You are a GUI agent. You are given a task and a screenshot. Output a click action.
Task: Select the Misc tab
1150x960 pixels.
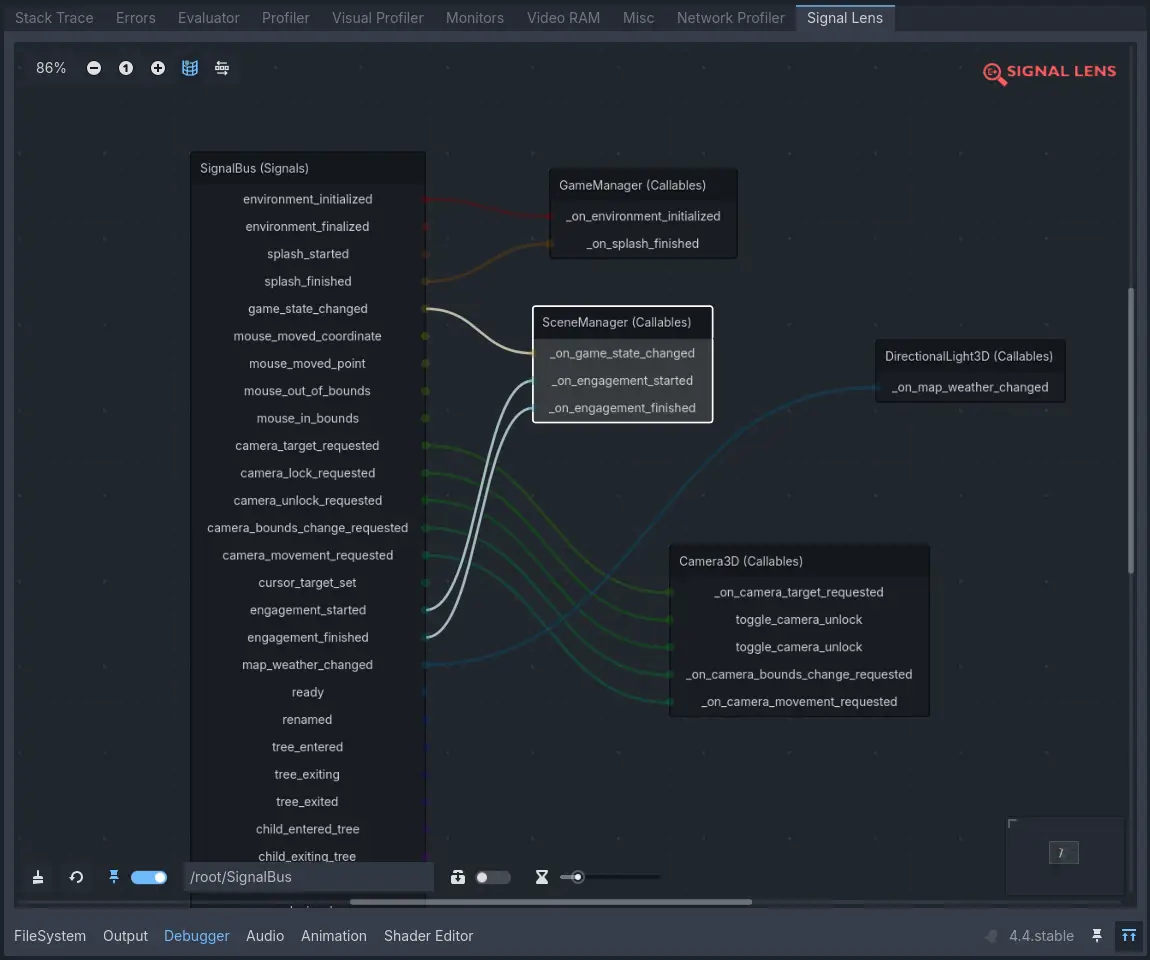point(639,18)
